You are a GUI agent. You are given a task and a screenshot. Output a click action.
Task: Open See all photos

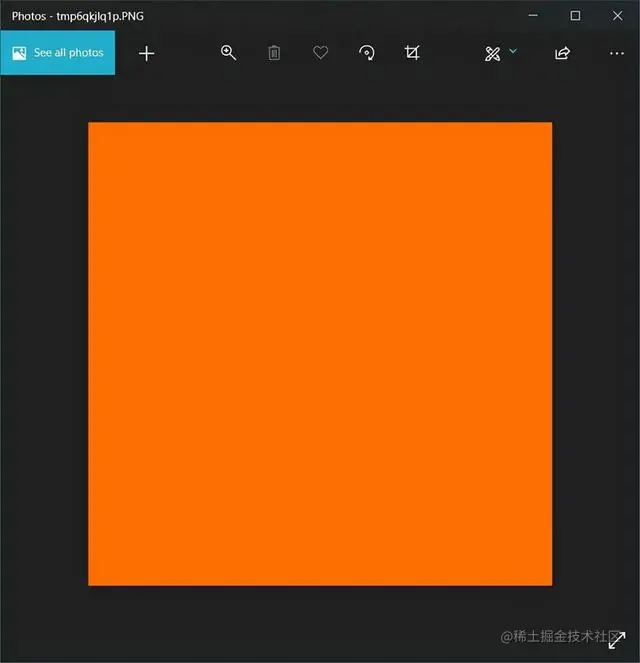57,53
